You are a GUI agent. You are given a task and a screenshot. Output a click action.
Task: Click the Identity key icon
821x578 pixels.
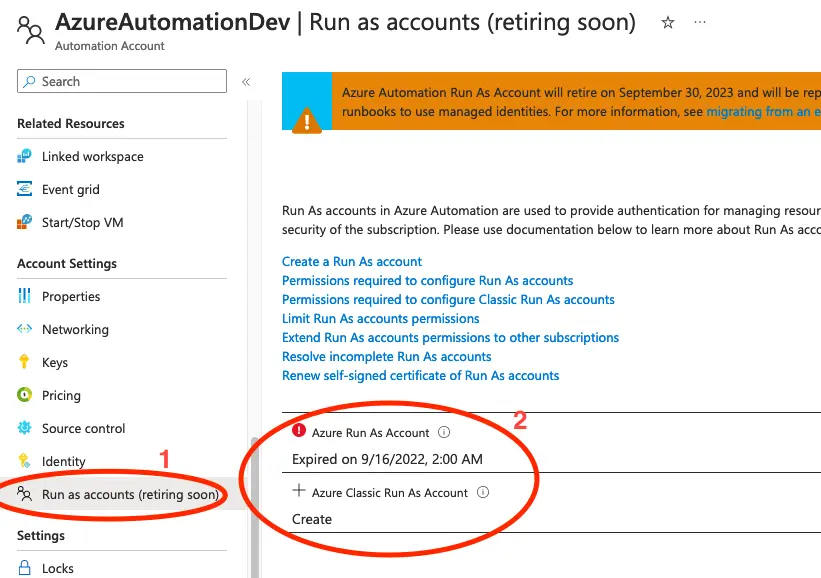(25, 462)
